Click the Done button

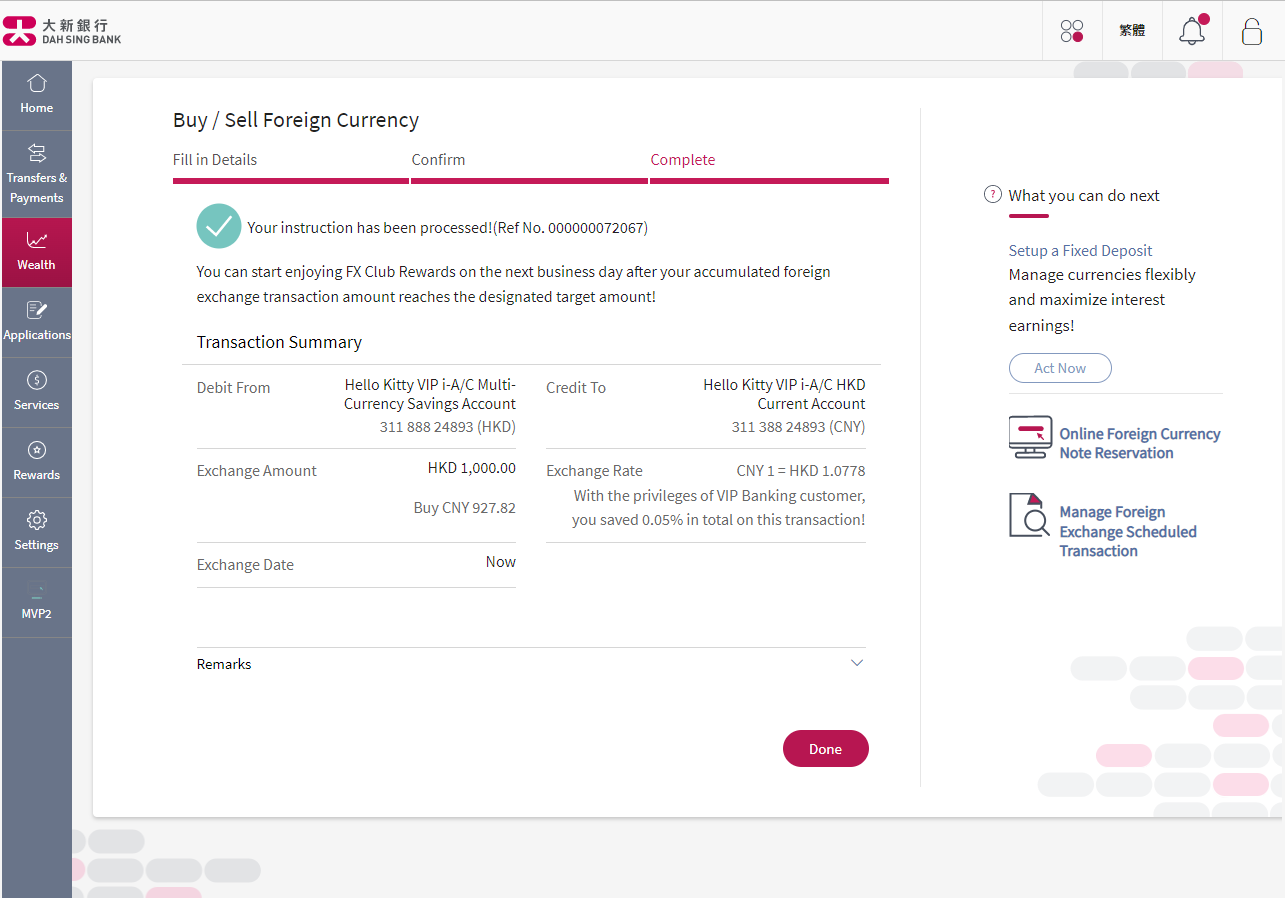pos(826,749)
